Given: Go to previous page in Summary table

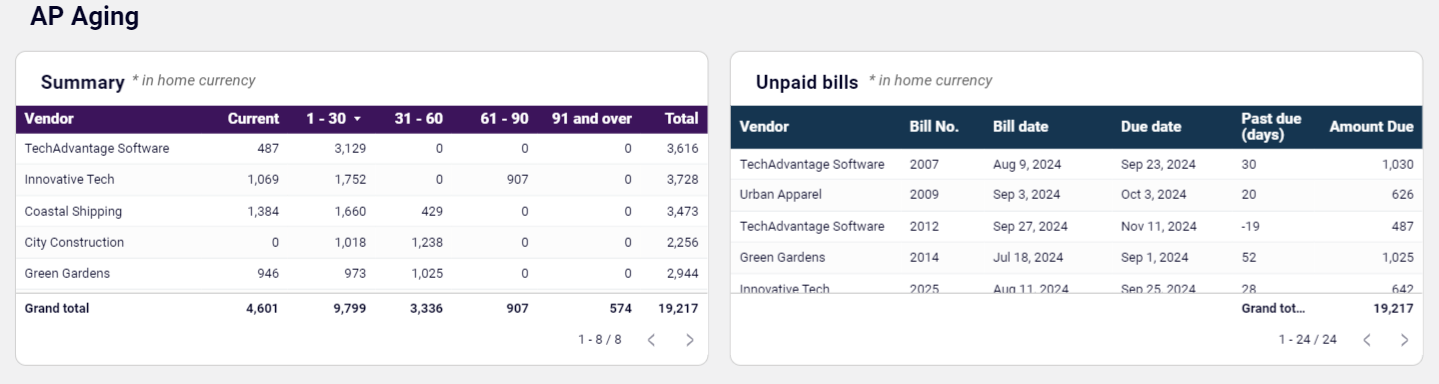Looking at the screenshot, I should tap(652, 340).
